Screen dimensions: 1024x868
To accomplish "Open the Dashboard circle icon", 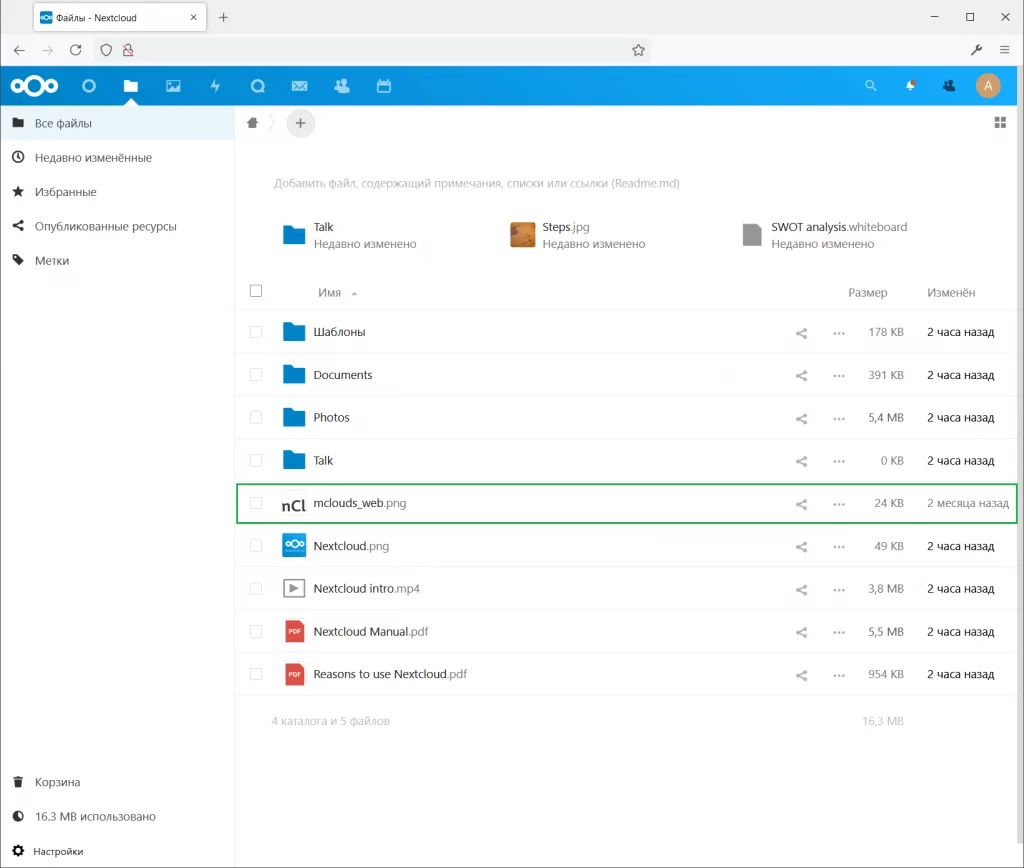I will (89, 86).
